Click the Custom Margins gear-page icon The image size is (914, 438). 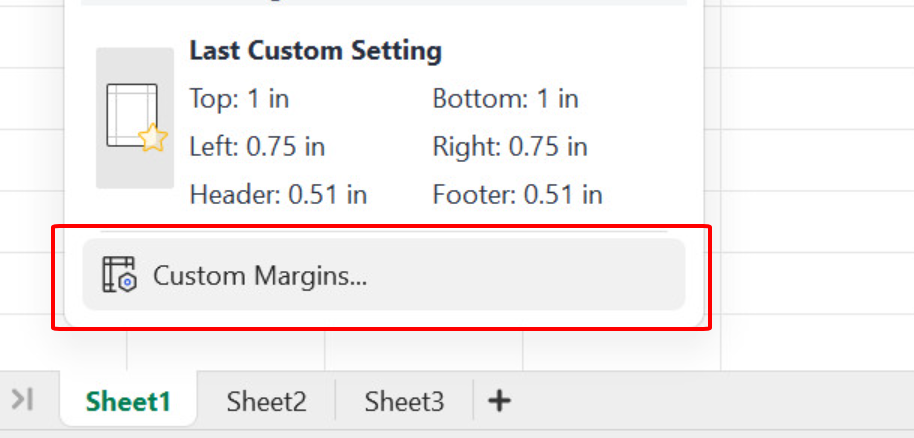pos(119,275)
